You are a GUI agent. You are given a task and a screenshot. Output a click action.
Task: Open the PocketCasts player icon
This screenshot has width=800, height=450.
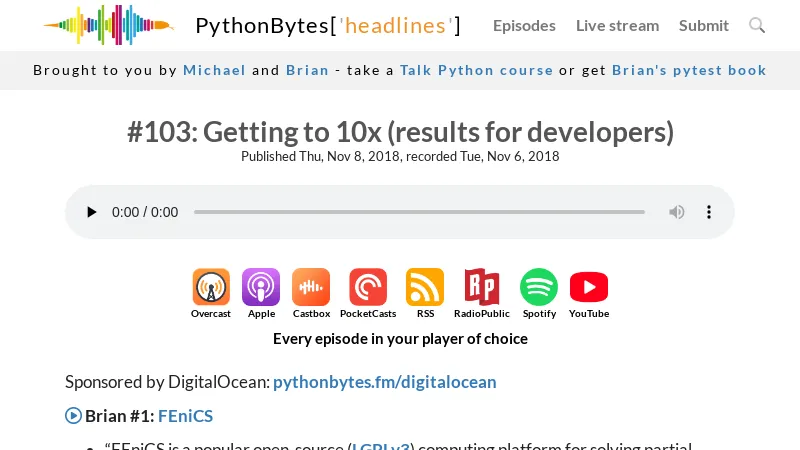pyautogui.click(x=368, y=288)
